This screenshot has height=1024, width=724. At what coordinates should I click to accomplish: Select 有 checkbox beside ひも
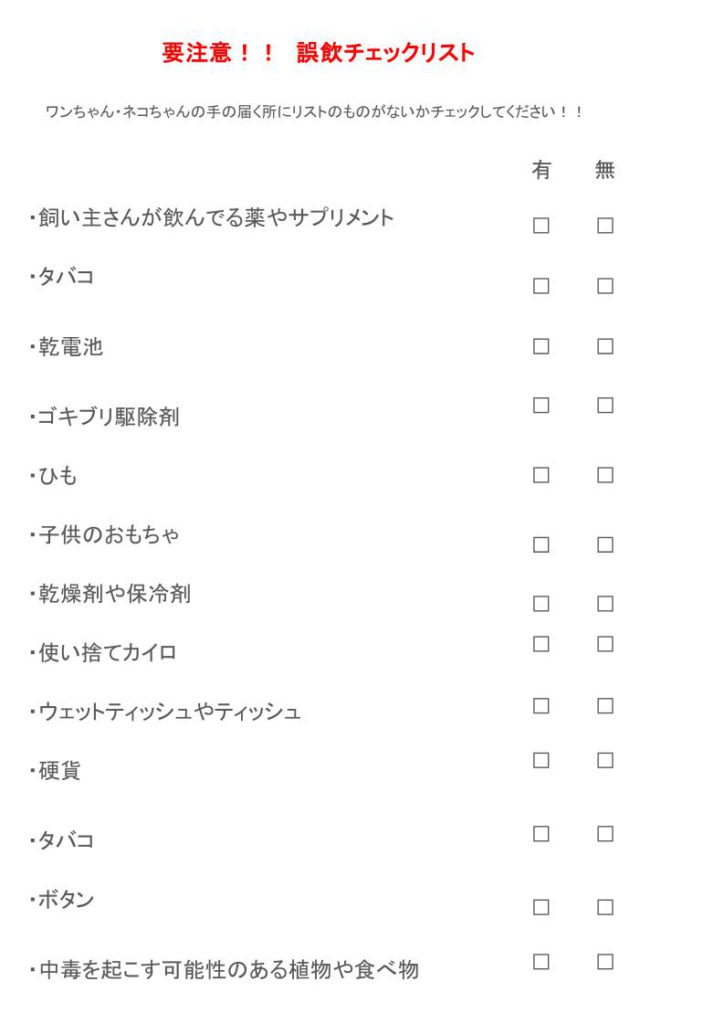541,475
